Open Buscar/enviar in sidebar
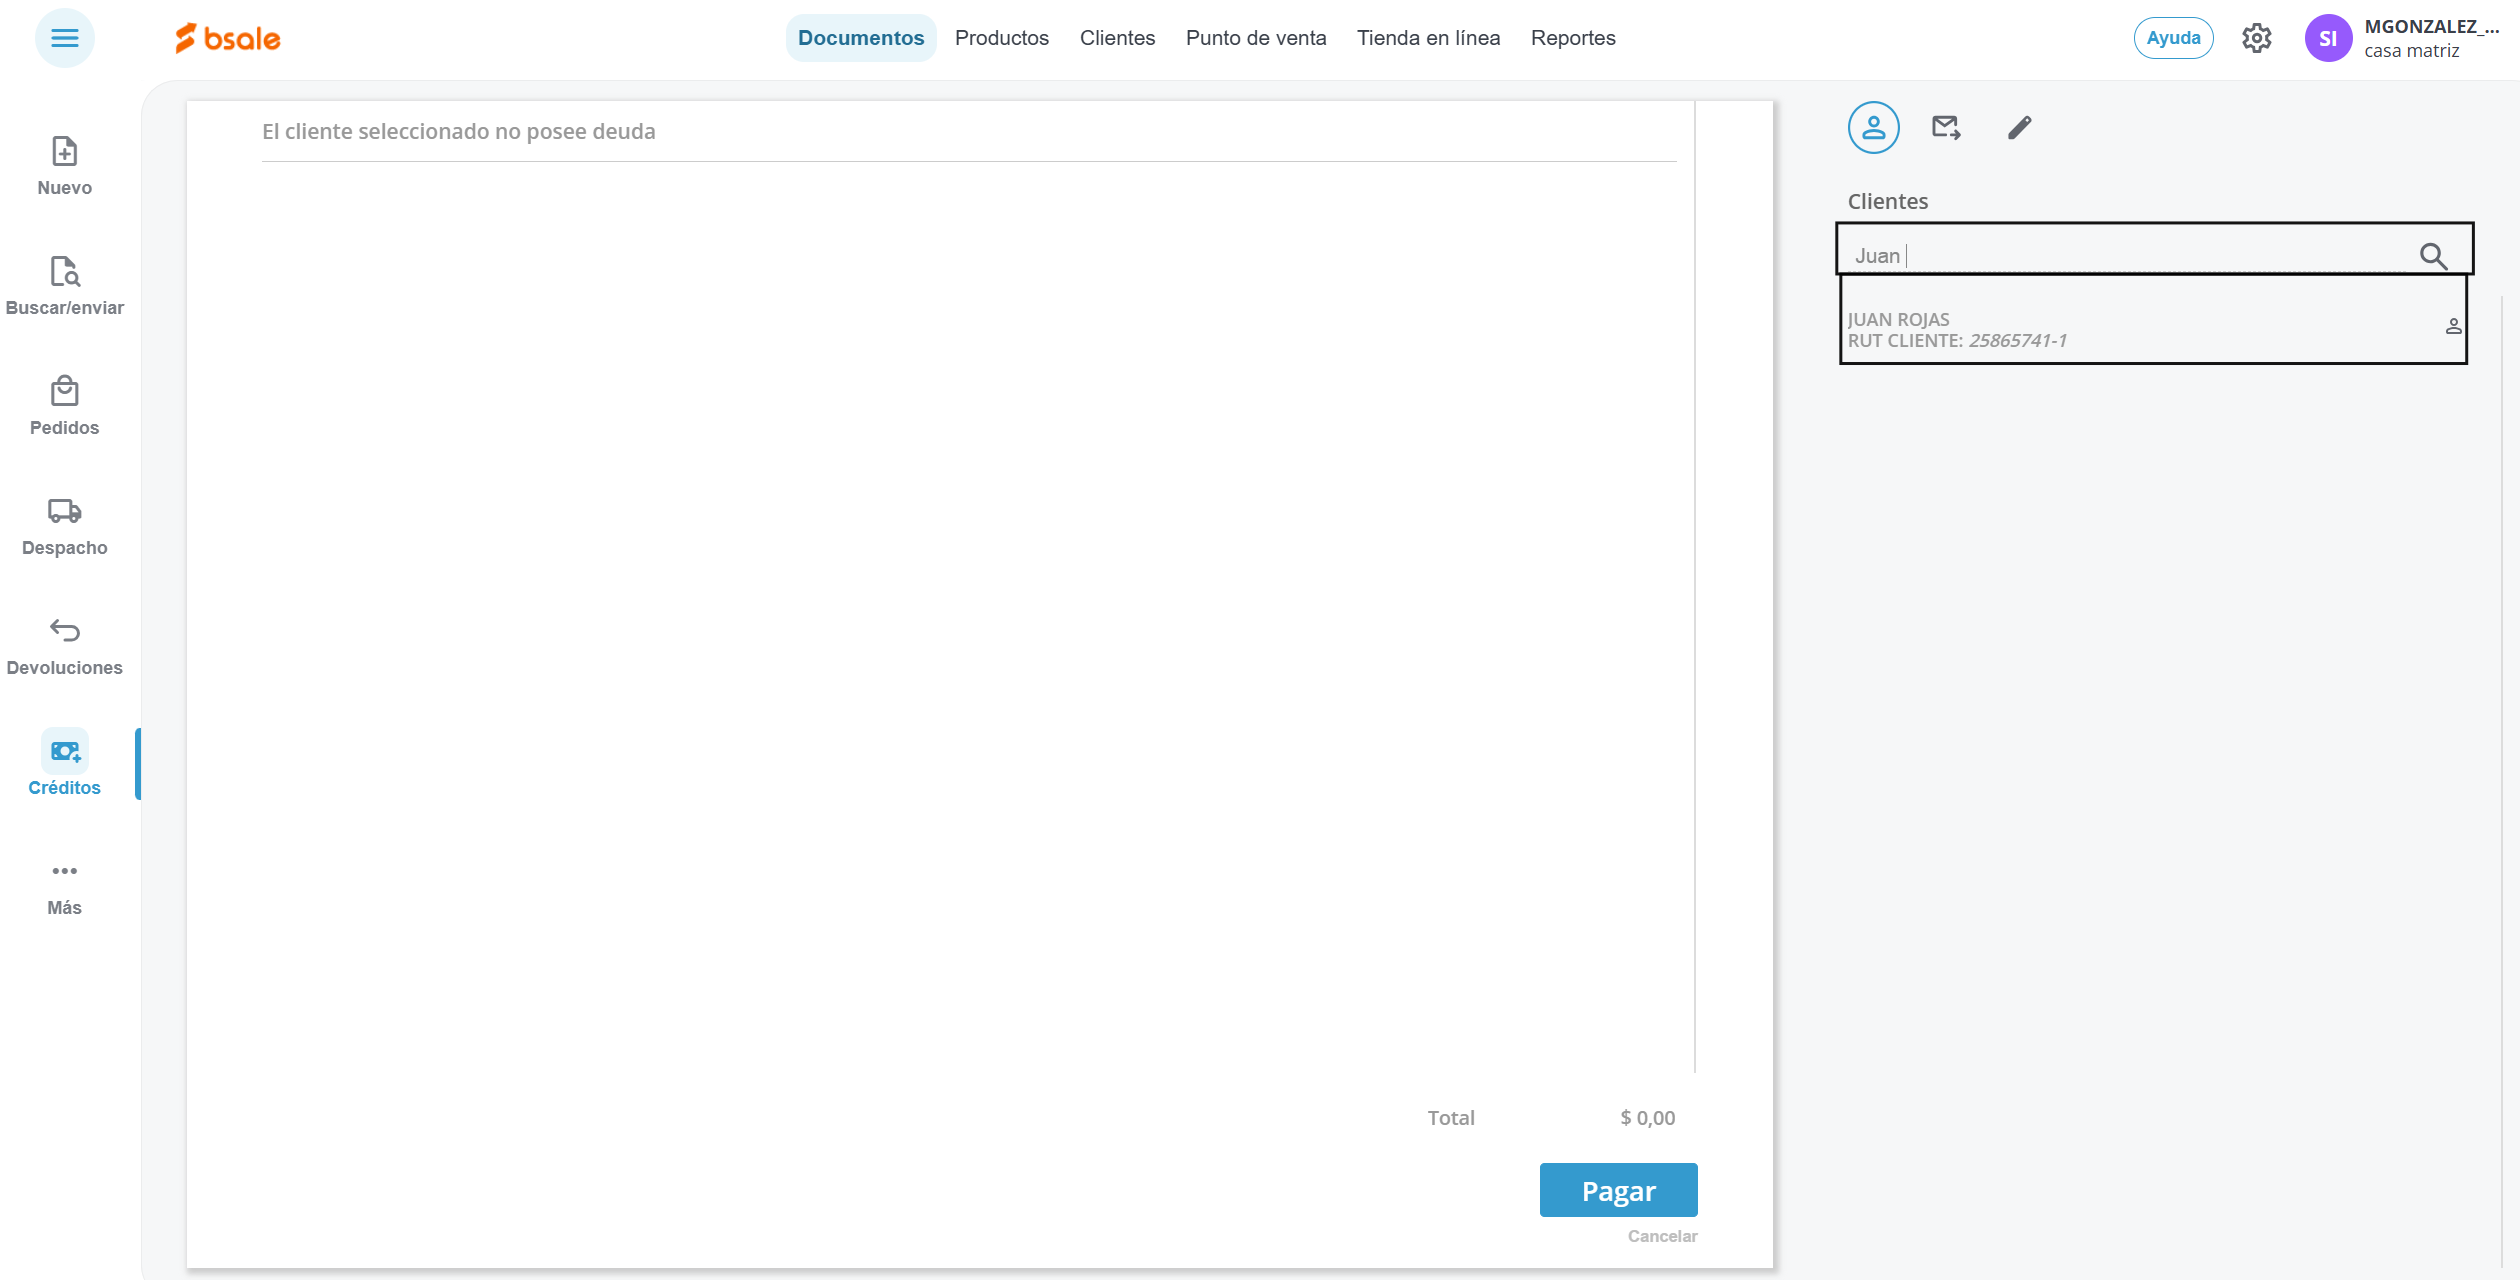 64,272
